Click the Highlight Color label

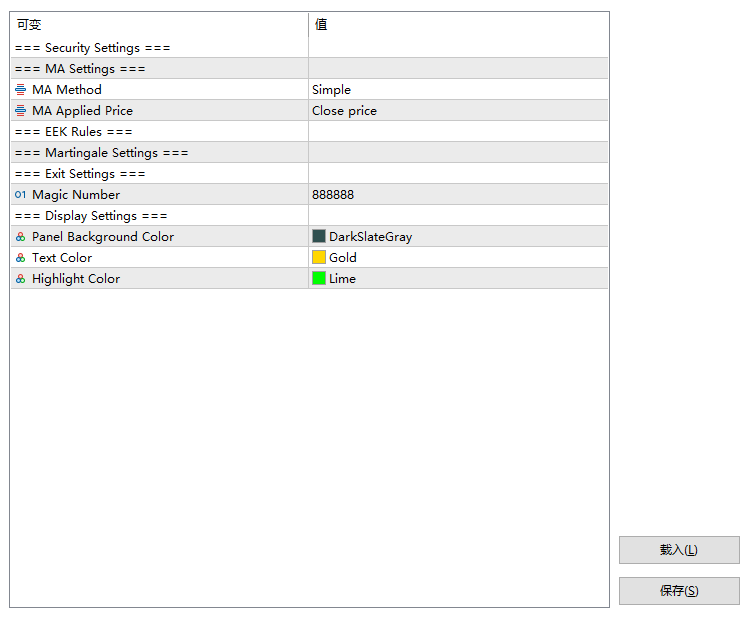click(75, 279)
